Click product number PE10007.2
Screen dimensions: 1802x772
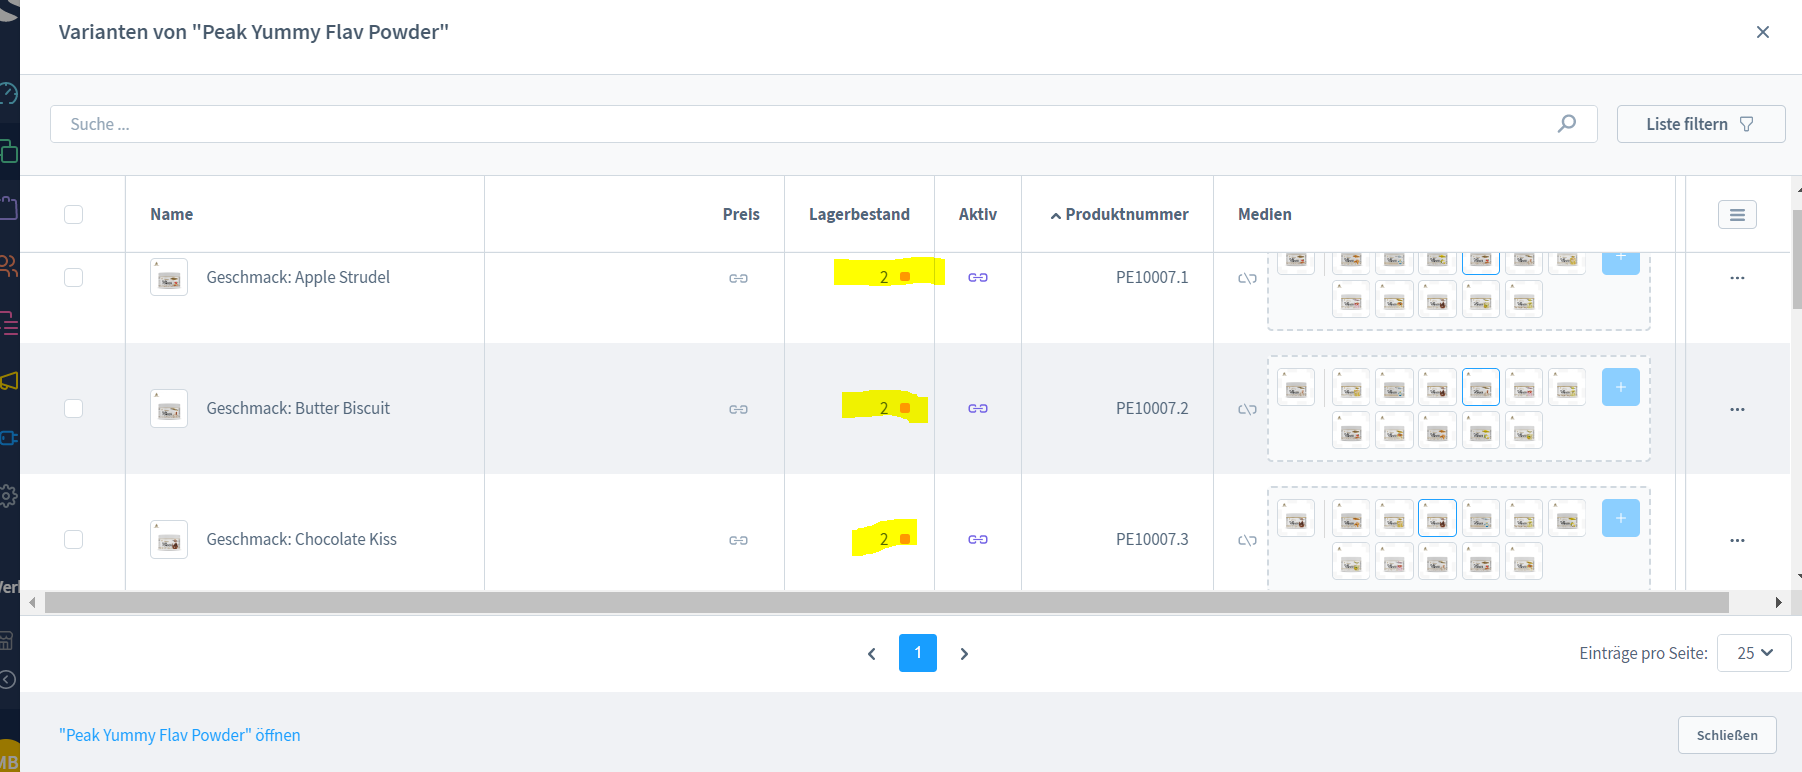(1152, 408)
